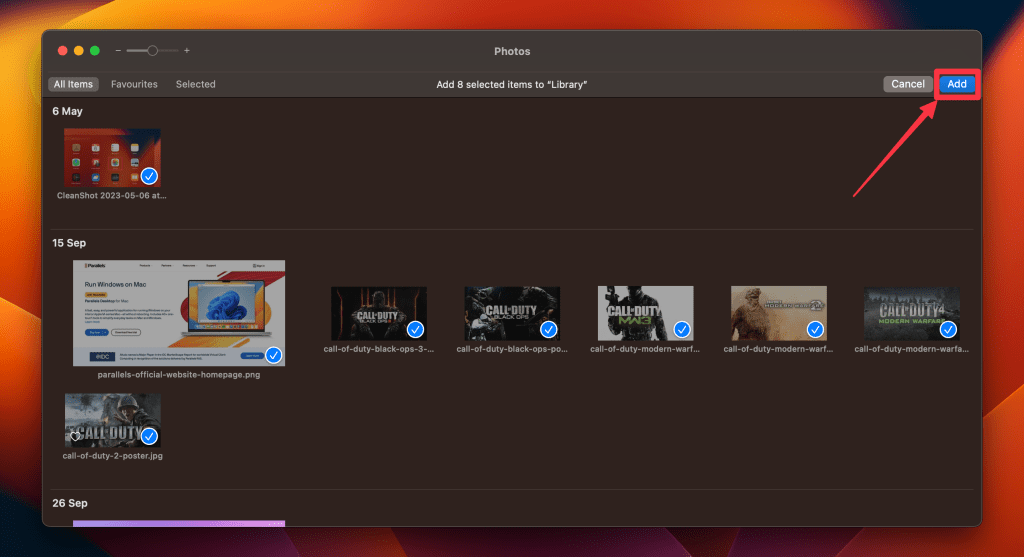Open the Favourites tab

pyautogui.click(x=134, y=84)
